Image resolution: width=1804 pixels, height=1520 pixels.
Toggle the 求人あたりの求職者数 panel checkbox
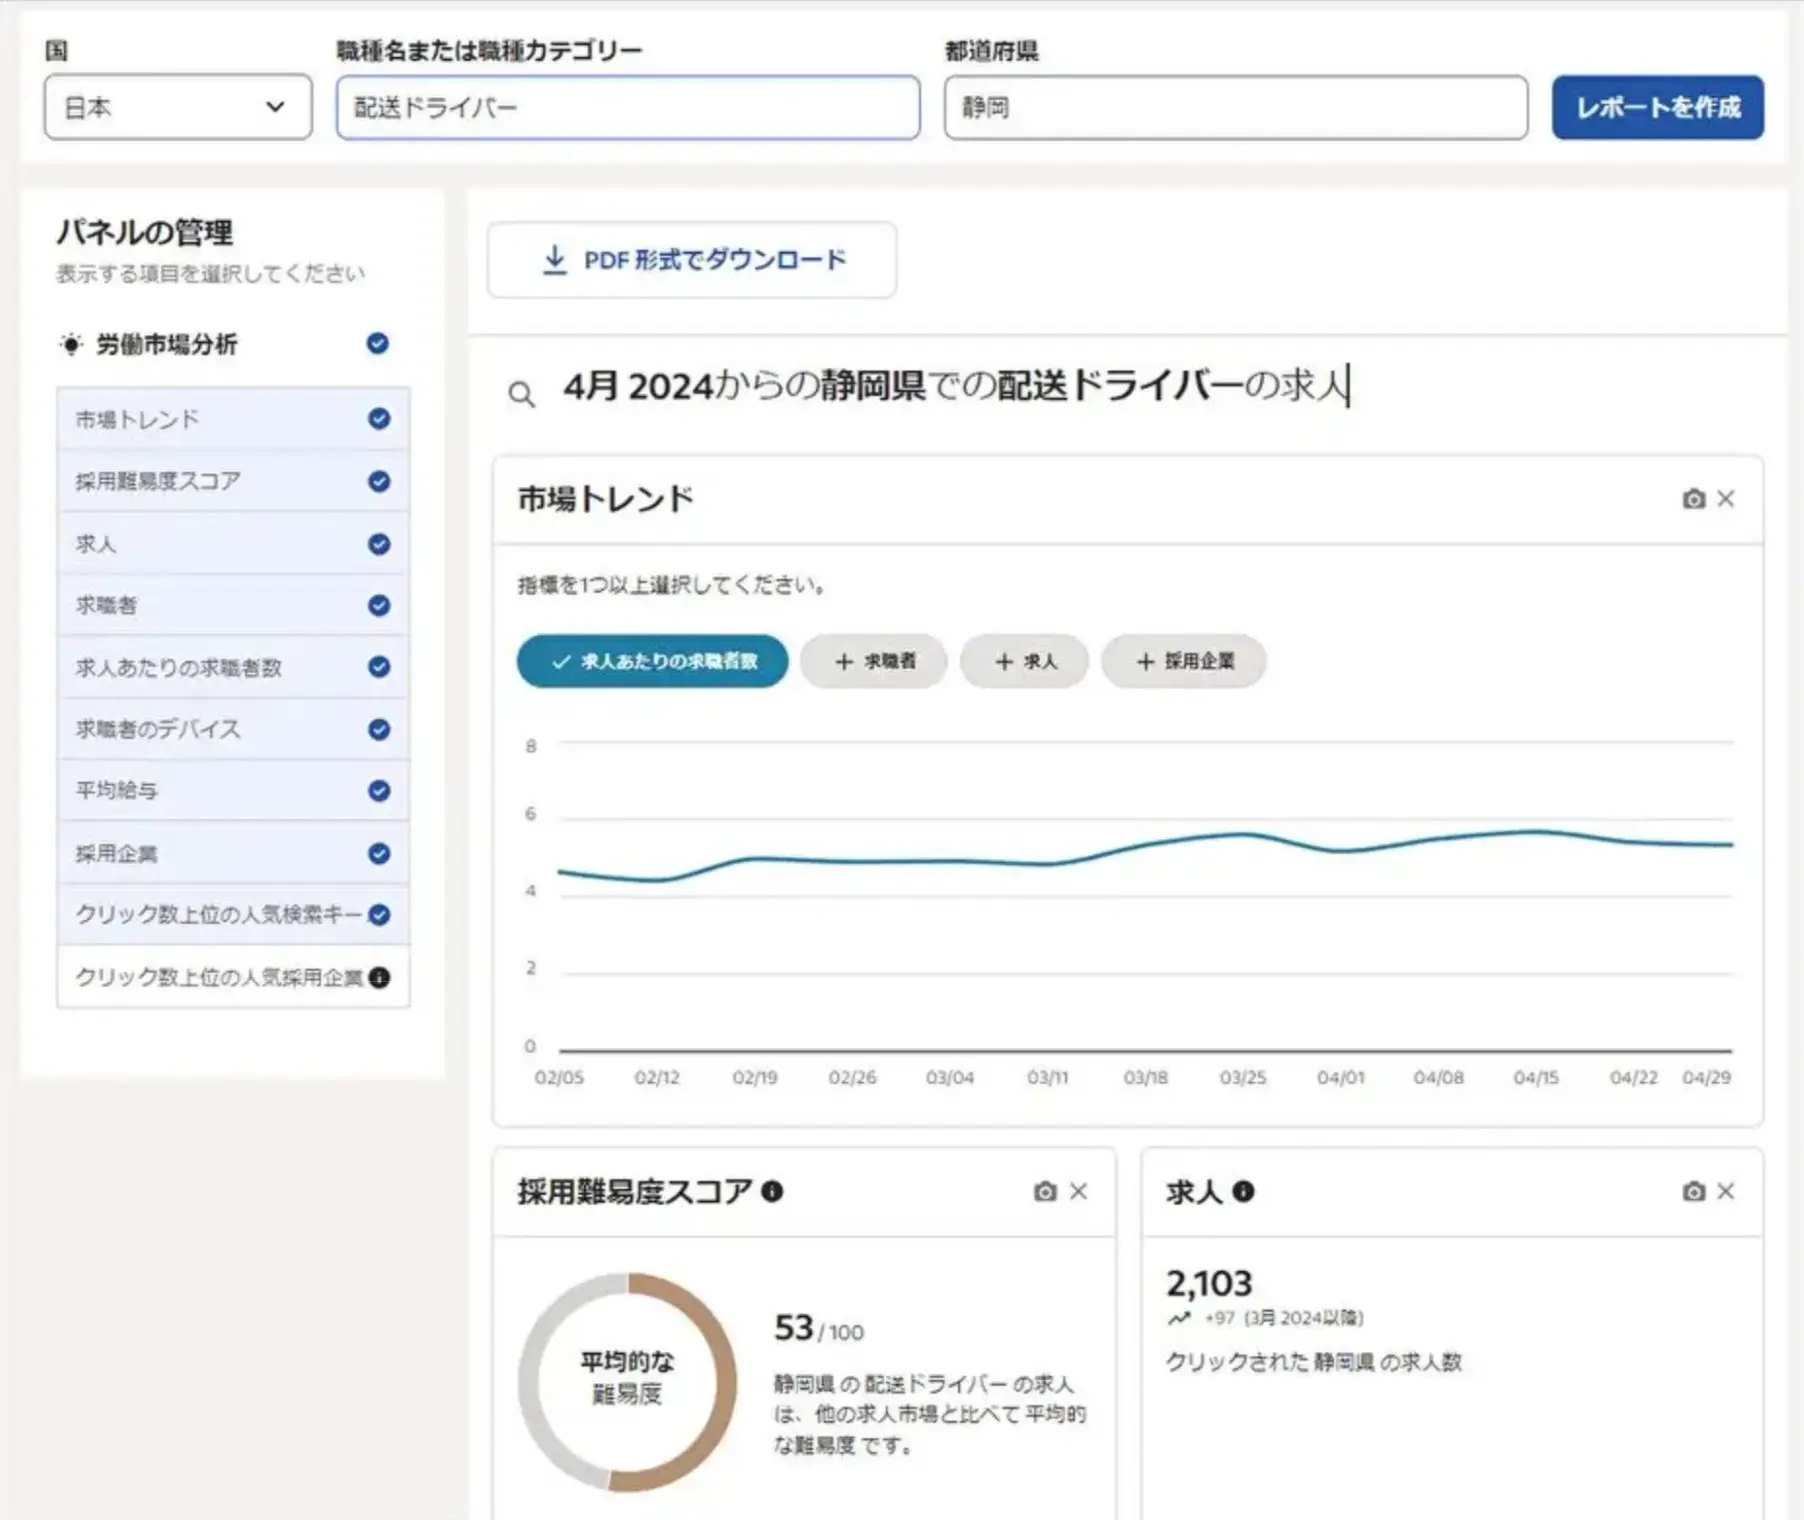coord(379,667)
